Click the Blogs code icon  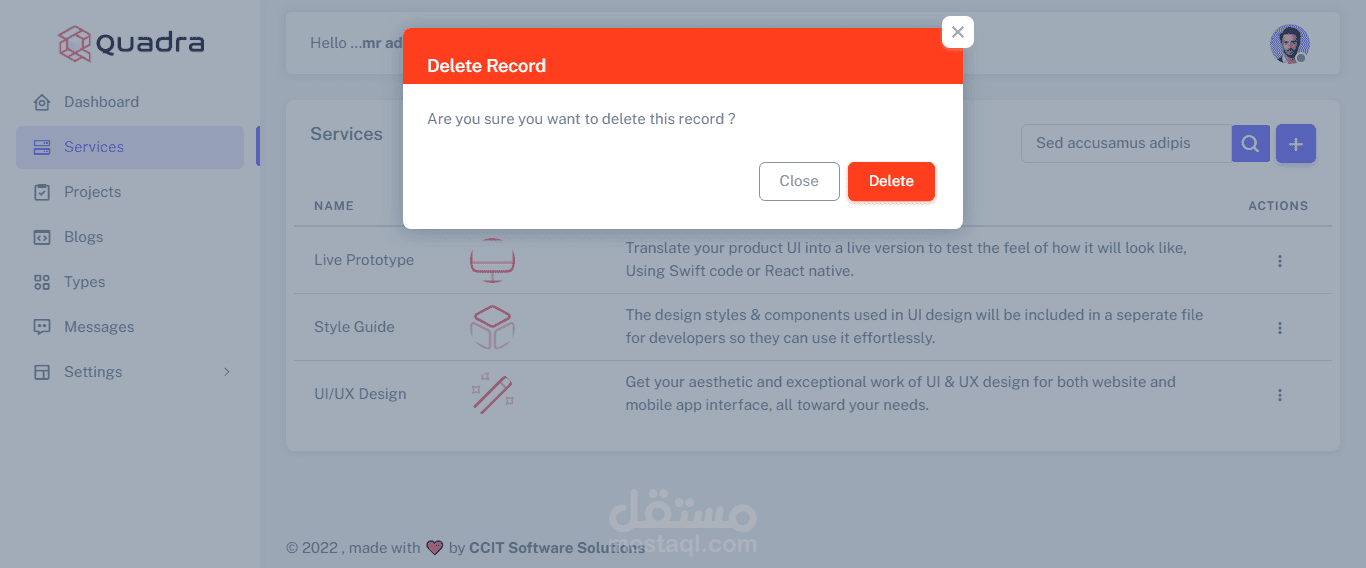(x=41, y=237)
